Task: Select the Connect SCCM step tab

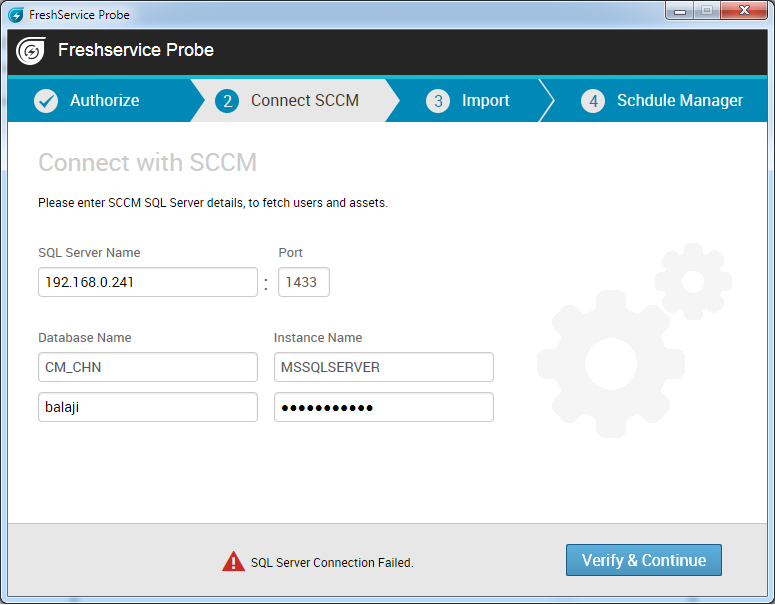Action: click(295, 100)
